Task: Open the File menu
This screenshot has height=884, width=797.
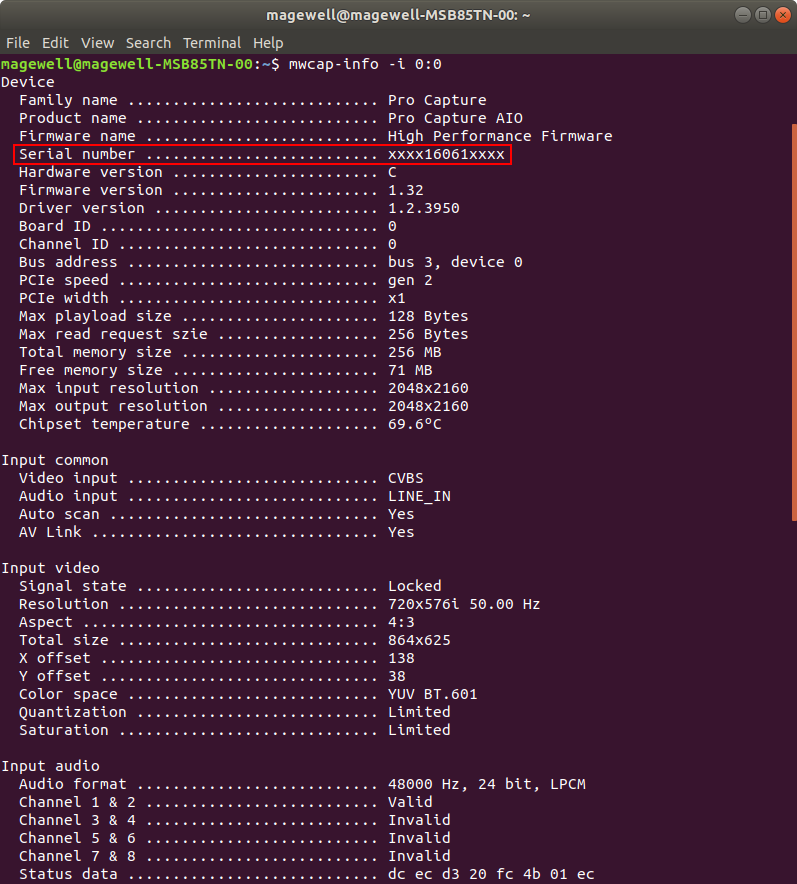Action: (x=17, y=43)
